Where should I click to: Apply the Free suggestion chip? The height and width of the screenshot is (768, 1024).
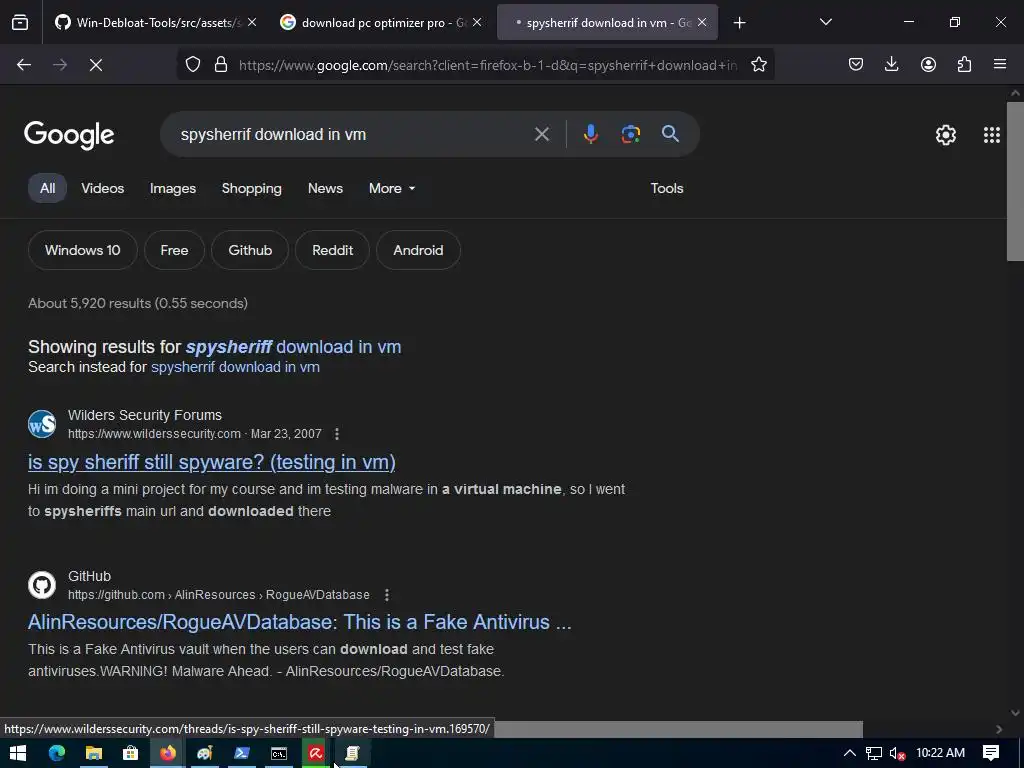(174, 250)
